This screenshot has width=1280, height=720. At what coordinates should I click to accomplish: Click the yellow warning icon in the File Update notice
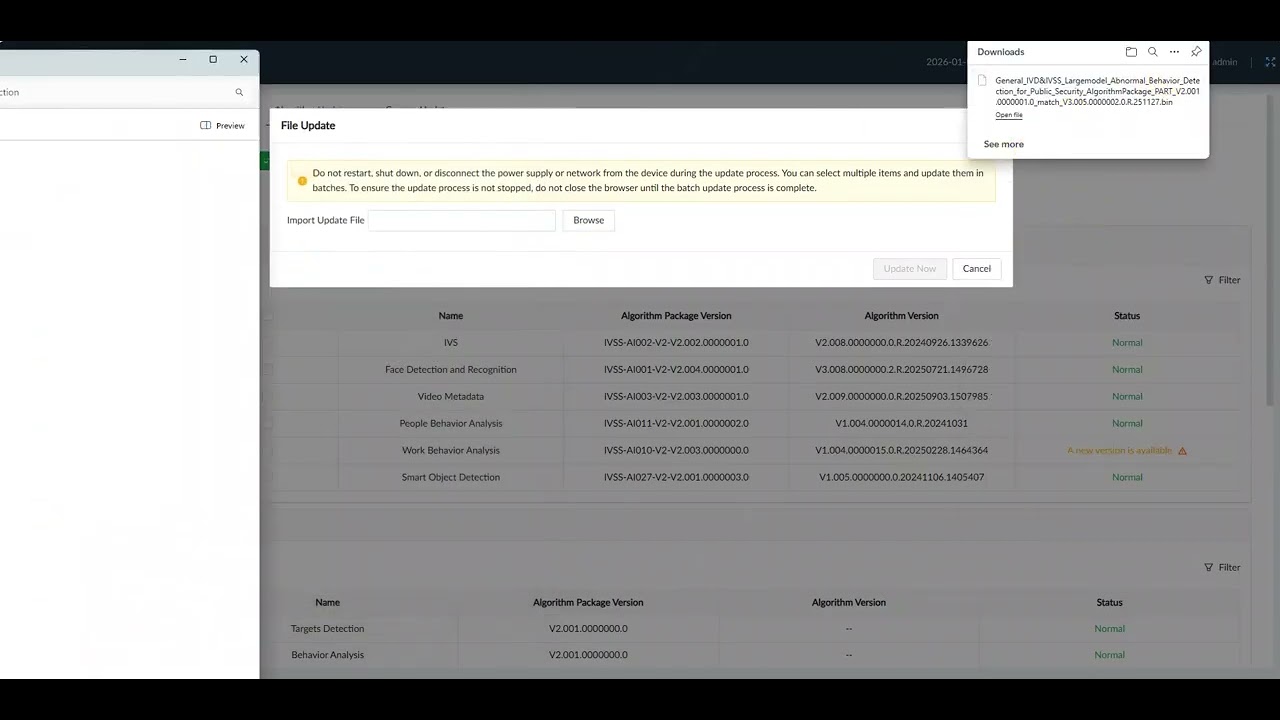[x=302, y=181]
